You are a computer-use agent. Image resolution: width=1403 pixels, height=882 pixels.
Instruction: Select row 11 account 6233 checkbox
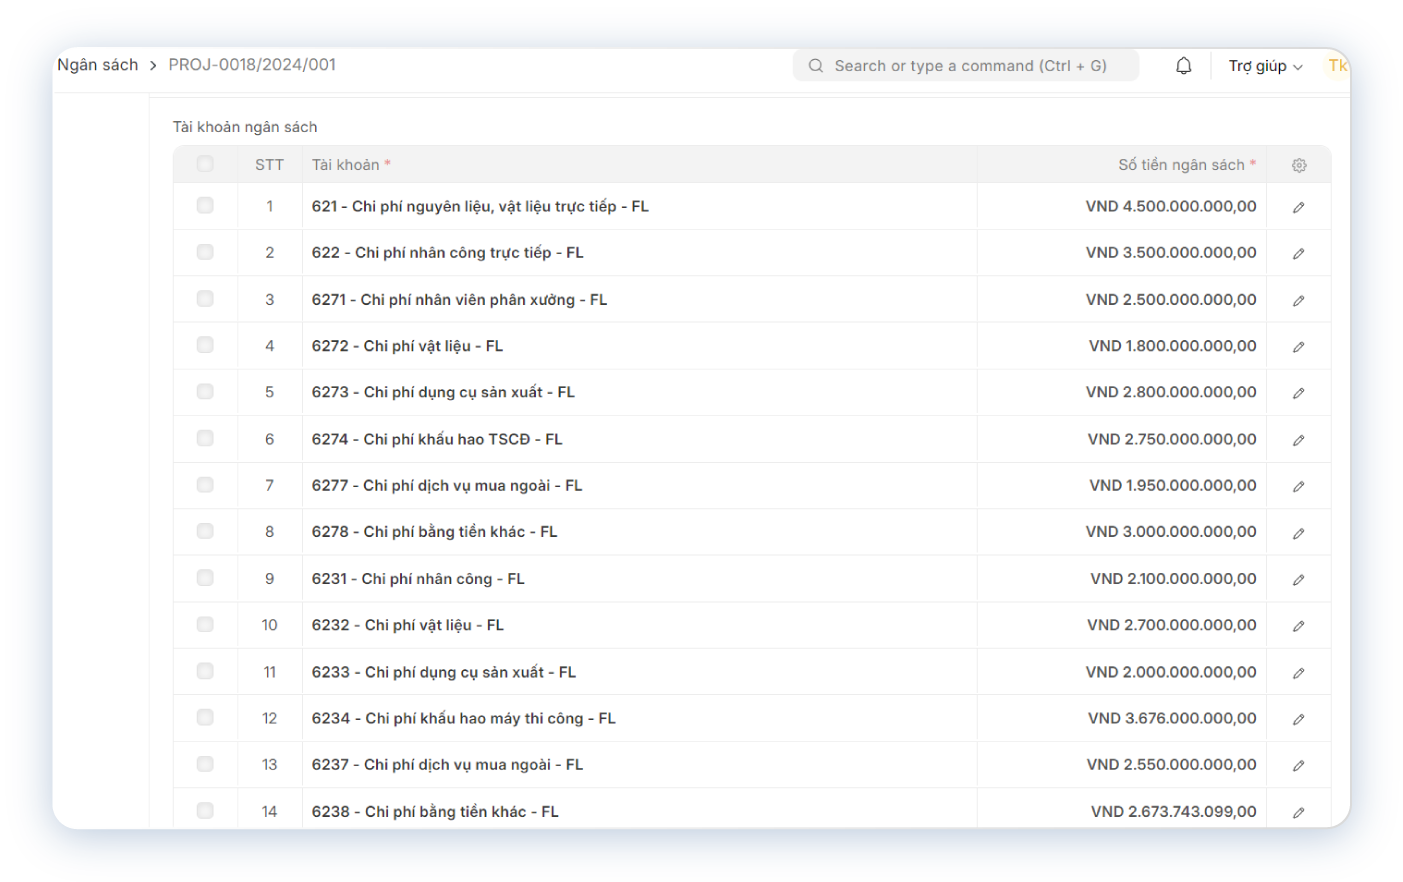click(x=205, y=671)
